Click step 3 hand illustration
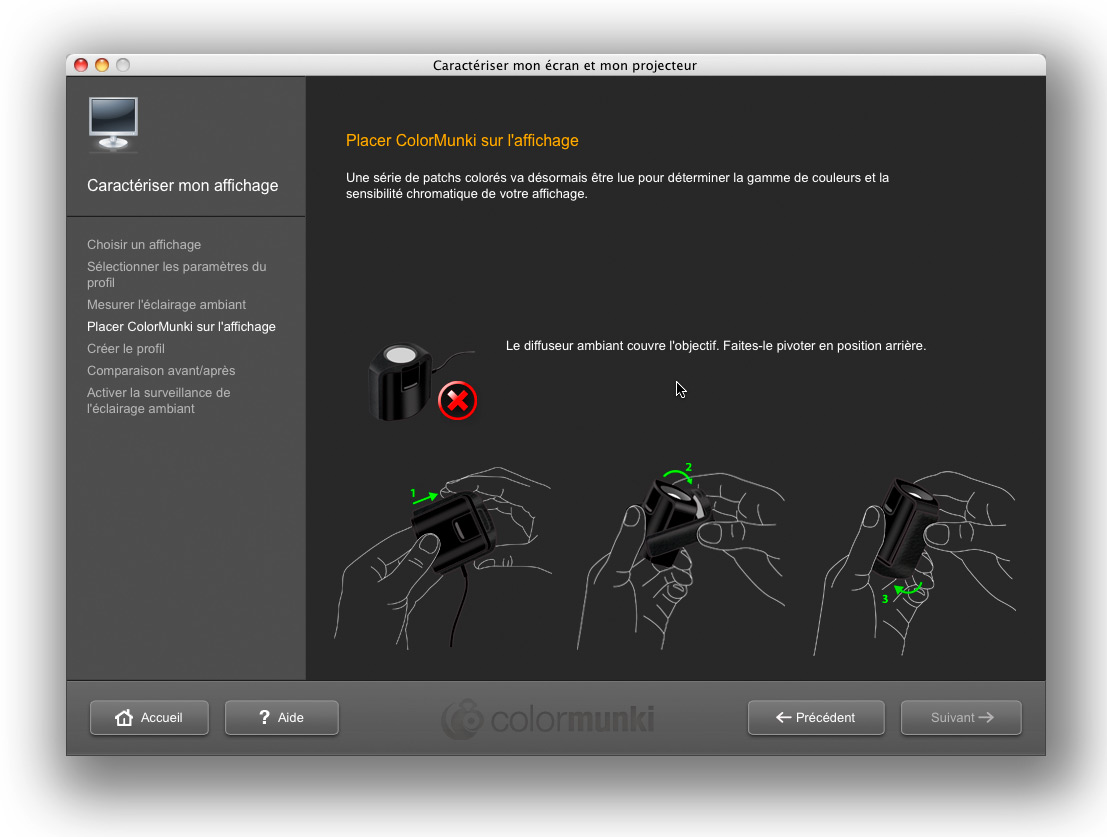1107x837 pixels. [x=915, y=562]
